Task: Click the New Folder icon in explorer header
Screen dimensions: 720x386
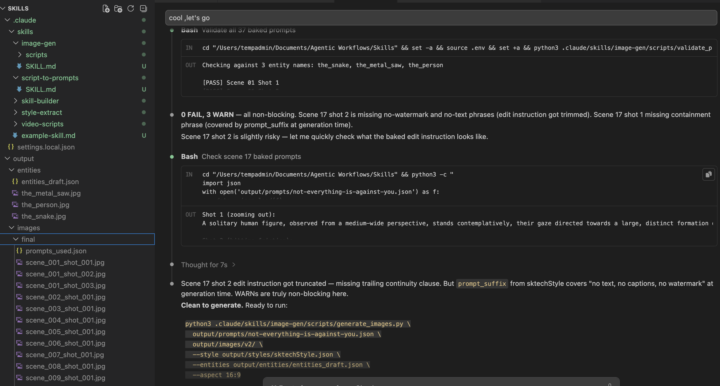Action: pyautogui.click(x=118, y=8)
